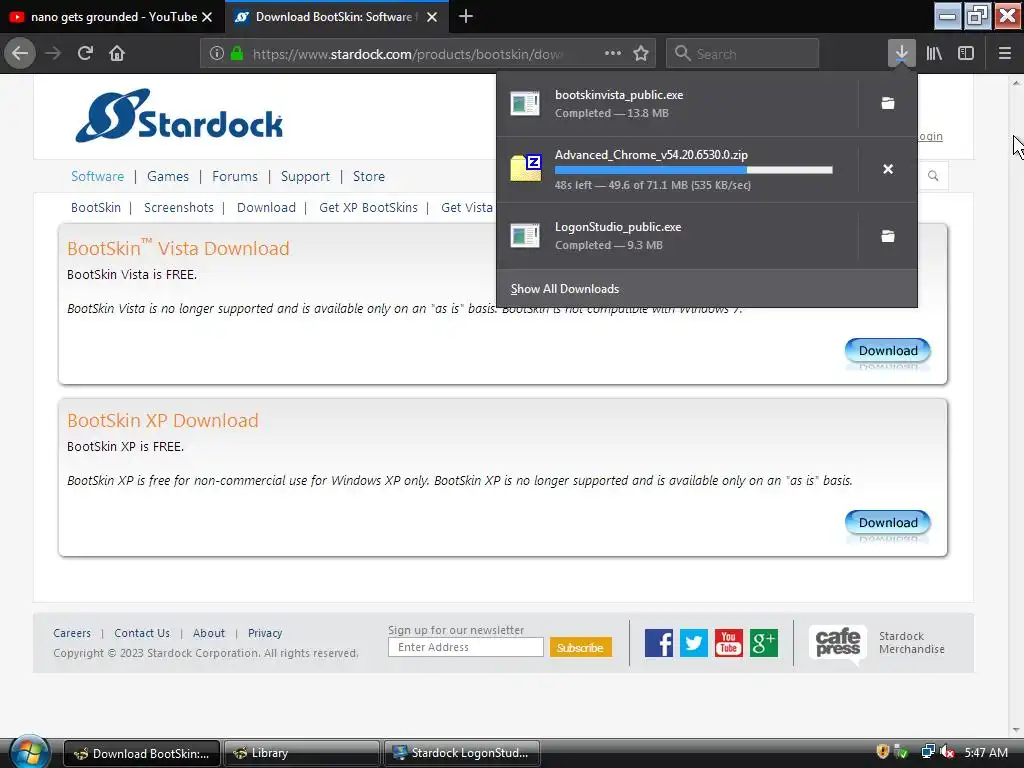Image resolution: width=1024 pixels, height=768 pixels.
Task: Open the Software navigation menu item
Action: click(97, 176)
